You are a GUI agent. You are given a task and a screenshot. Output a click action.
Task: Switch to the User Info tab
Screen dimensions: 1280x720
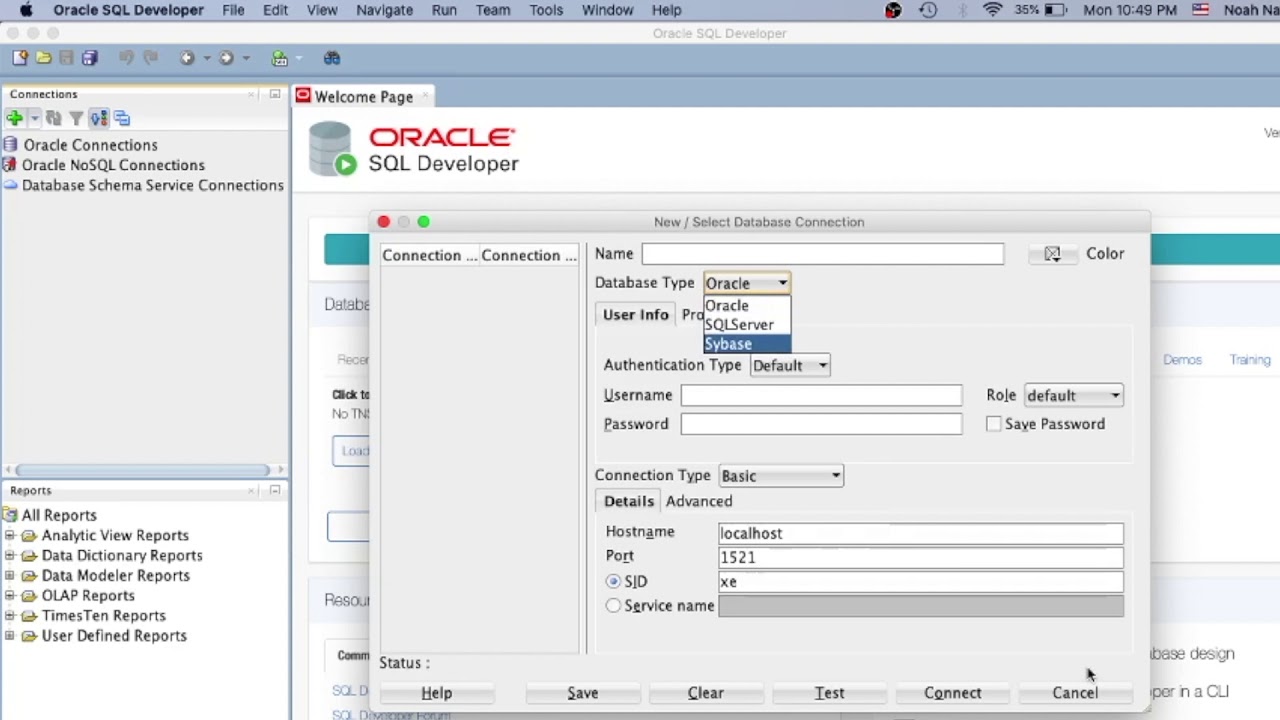(x=636, y=314)
